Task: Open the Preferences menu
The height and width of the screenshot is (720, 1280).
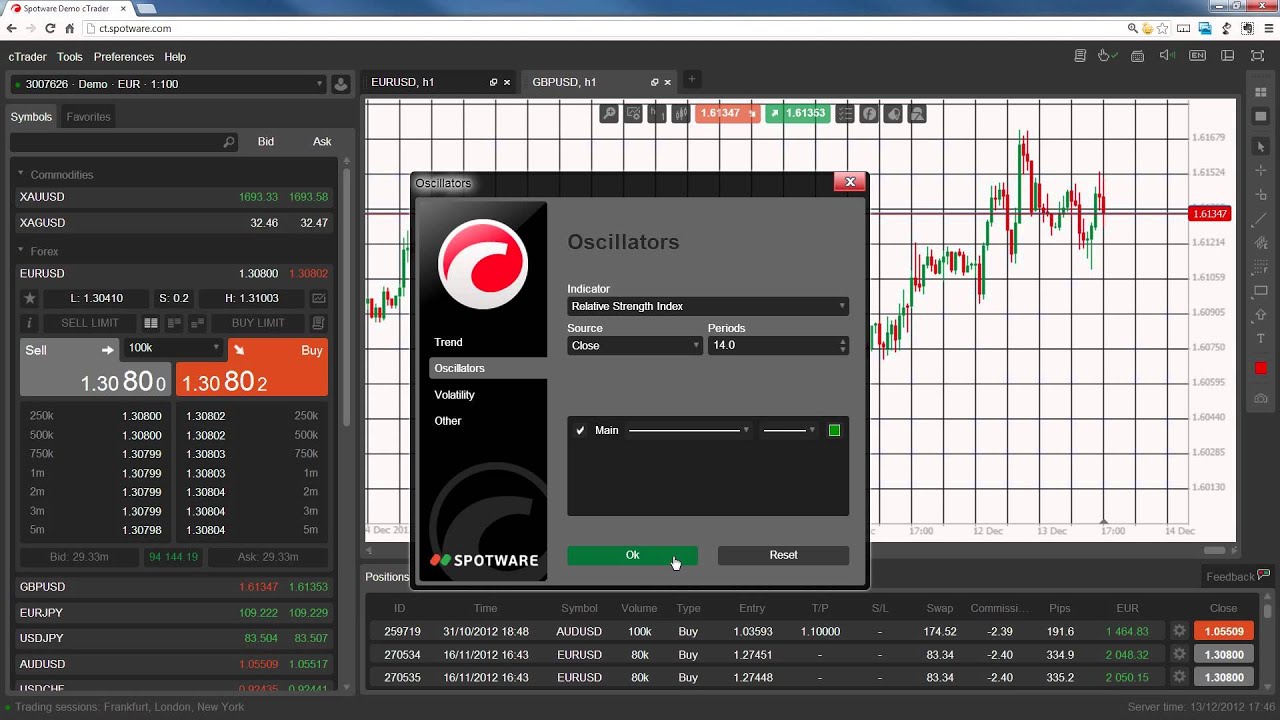Action: click(x=124, y=57)
